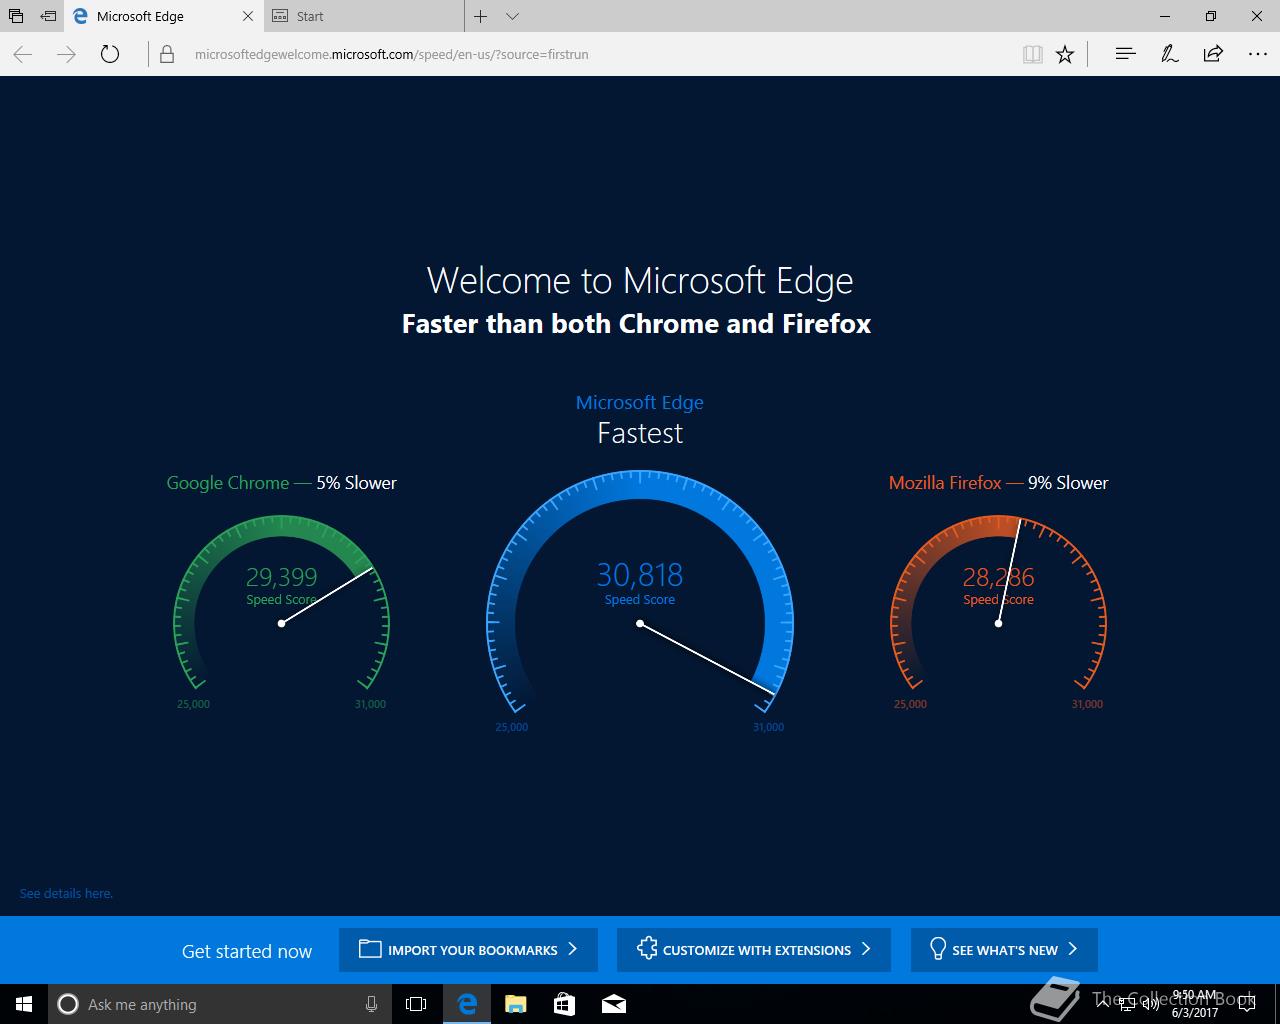Screen dimensions: 1280x1024
Task: Click See What's New button
Action: tap(1004, 950)
